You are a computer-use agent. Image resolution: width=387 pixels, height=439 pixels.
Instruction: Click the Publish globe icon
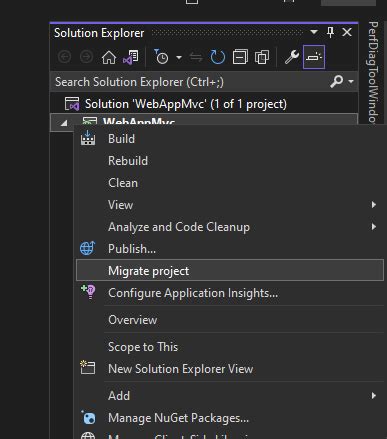pos(88,248)
